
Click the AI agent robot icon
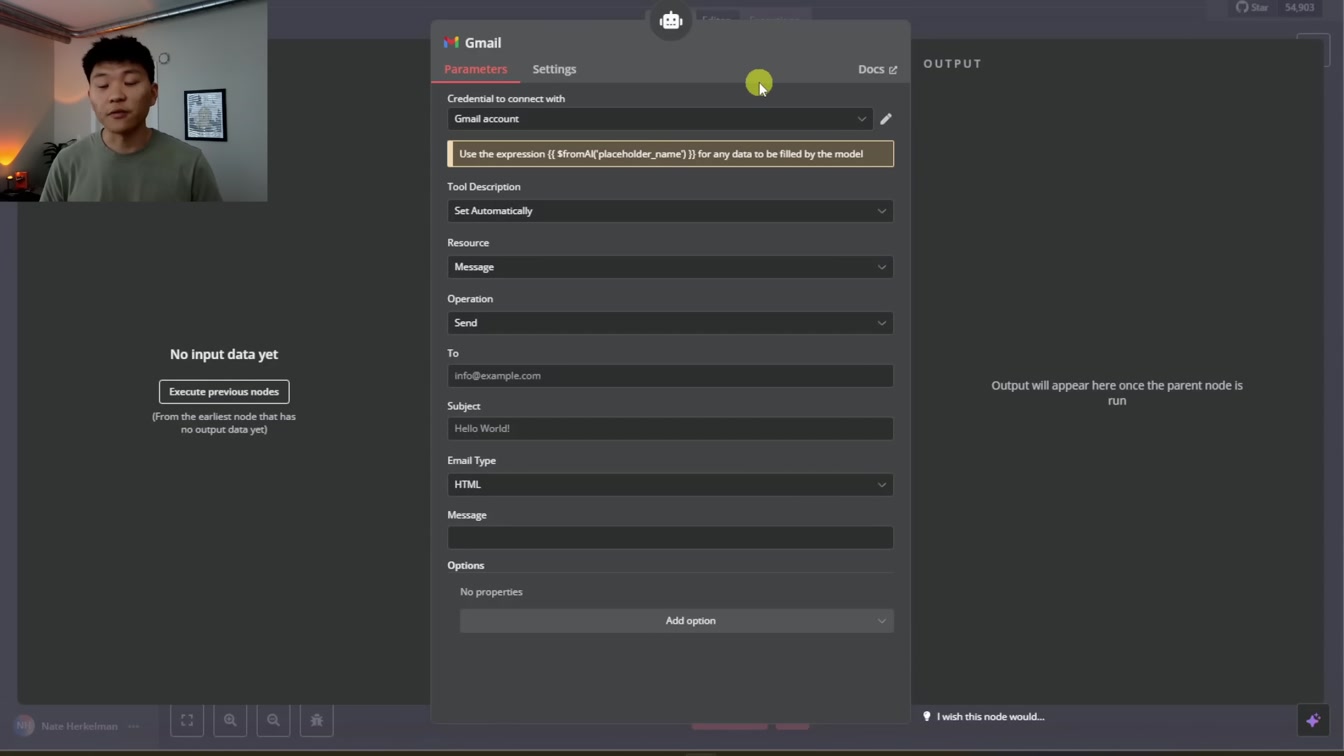tap(671, 21)
